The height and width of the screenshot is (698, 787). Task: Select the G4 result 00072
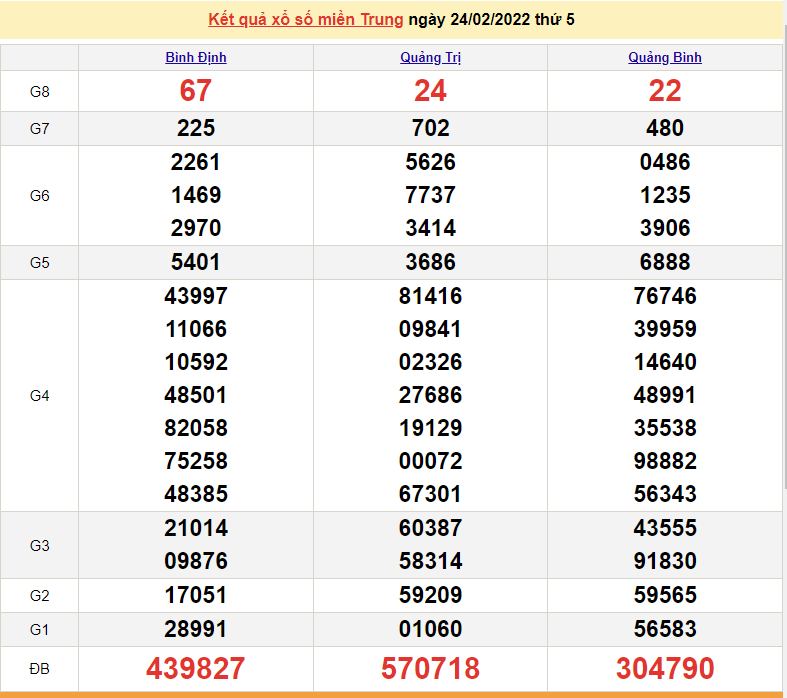[x=430, y=461]
